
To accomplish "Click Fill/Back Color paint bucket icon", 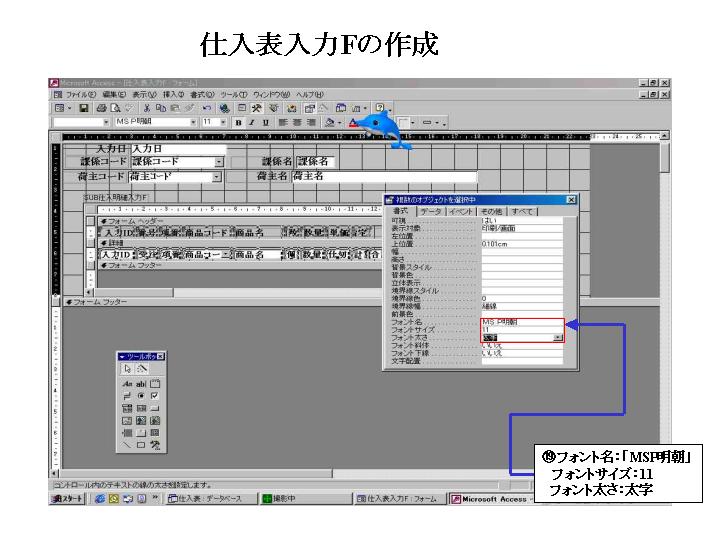I will tap(330, 123).
